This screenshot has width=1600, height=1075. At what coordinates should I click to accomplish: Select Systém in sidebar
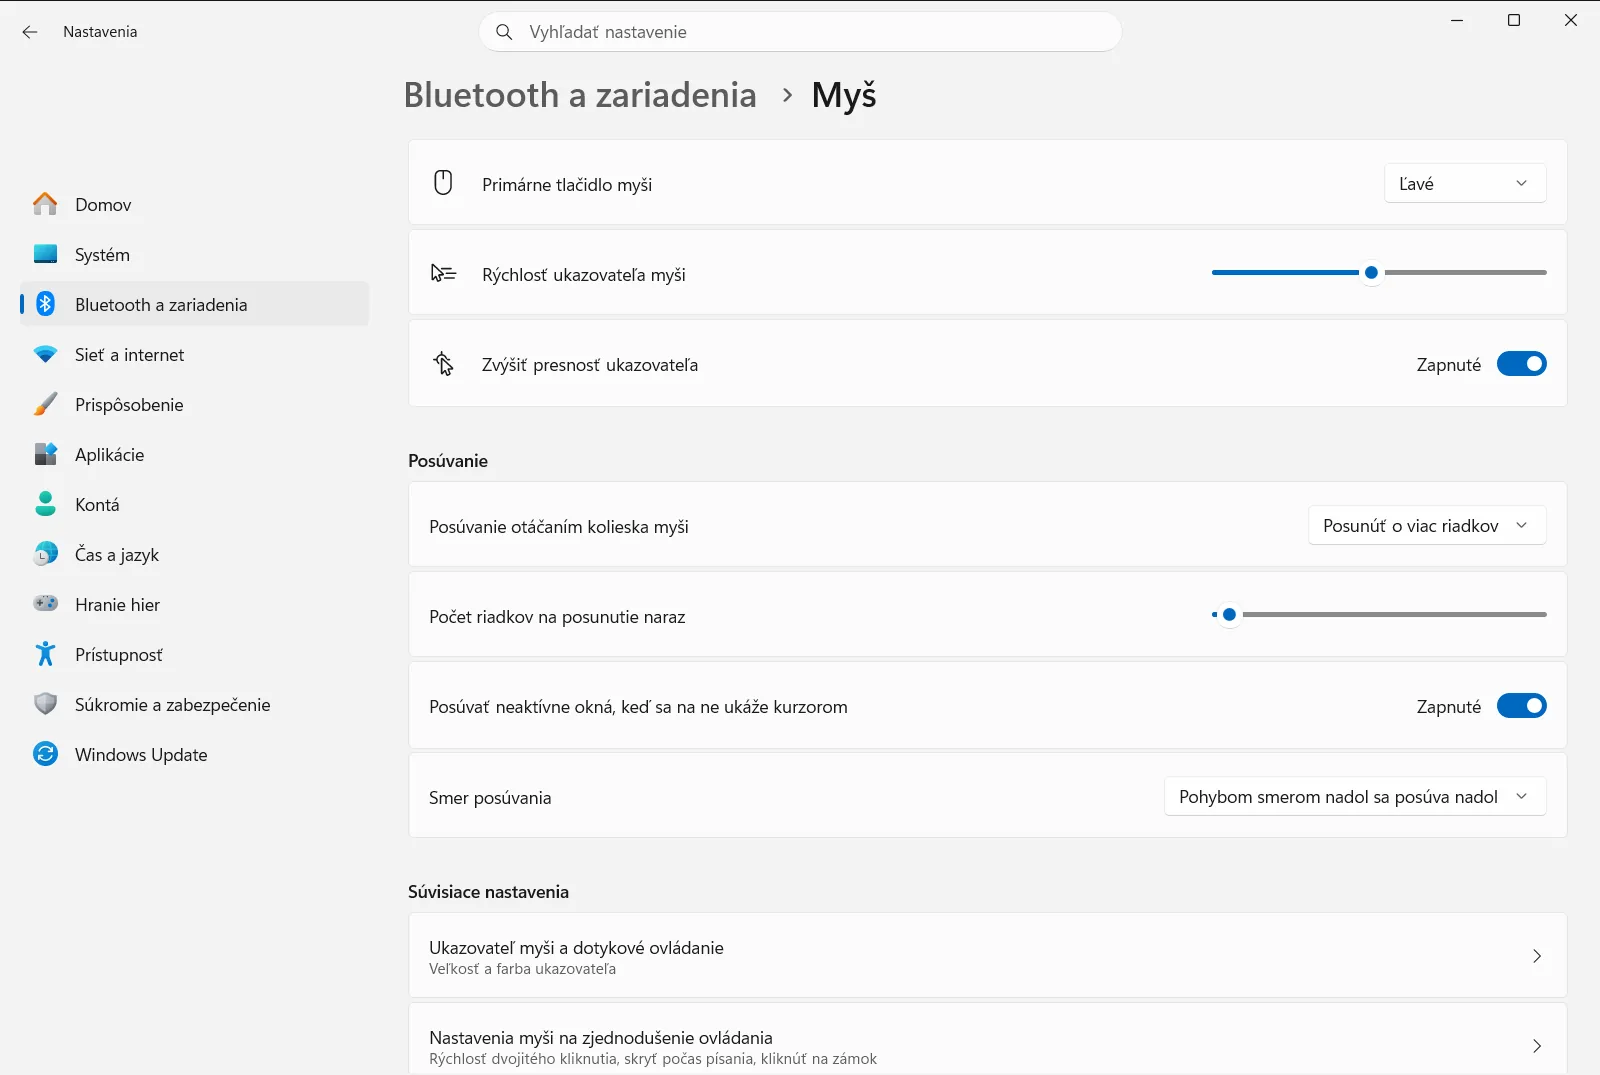click(194, 254)
